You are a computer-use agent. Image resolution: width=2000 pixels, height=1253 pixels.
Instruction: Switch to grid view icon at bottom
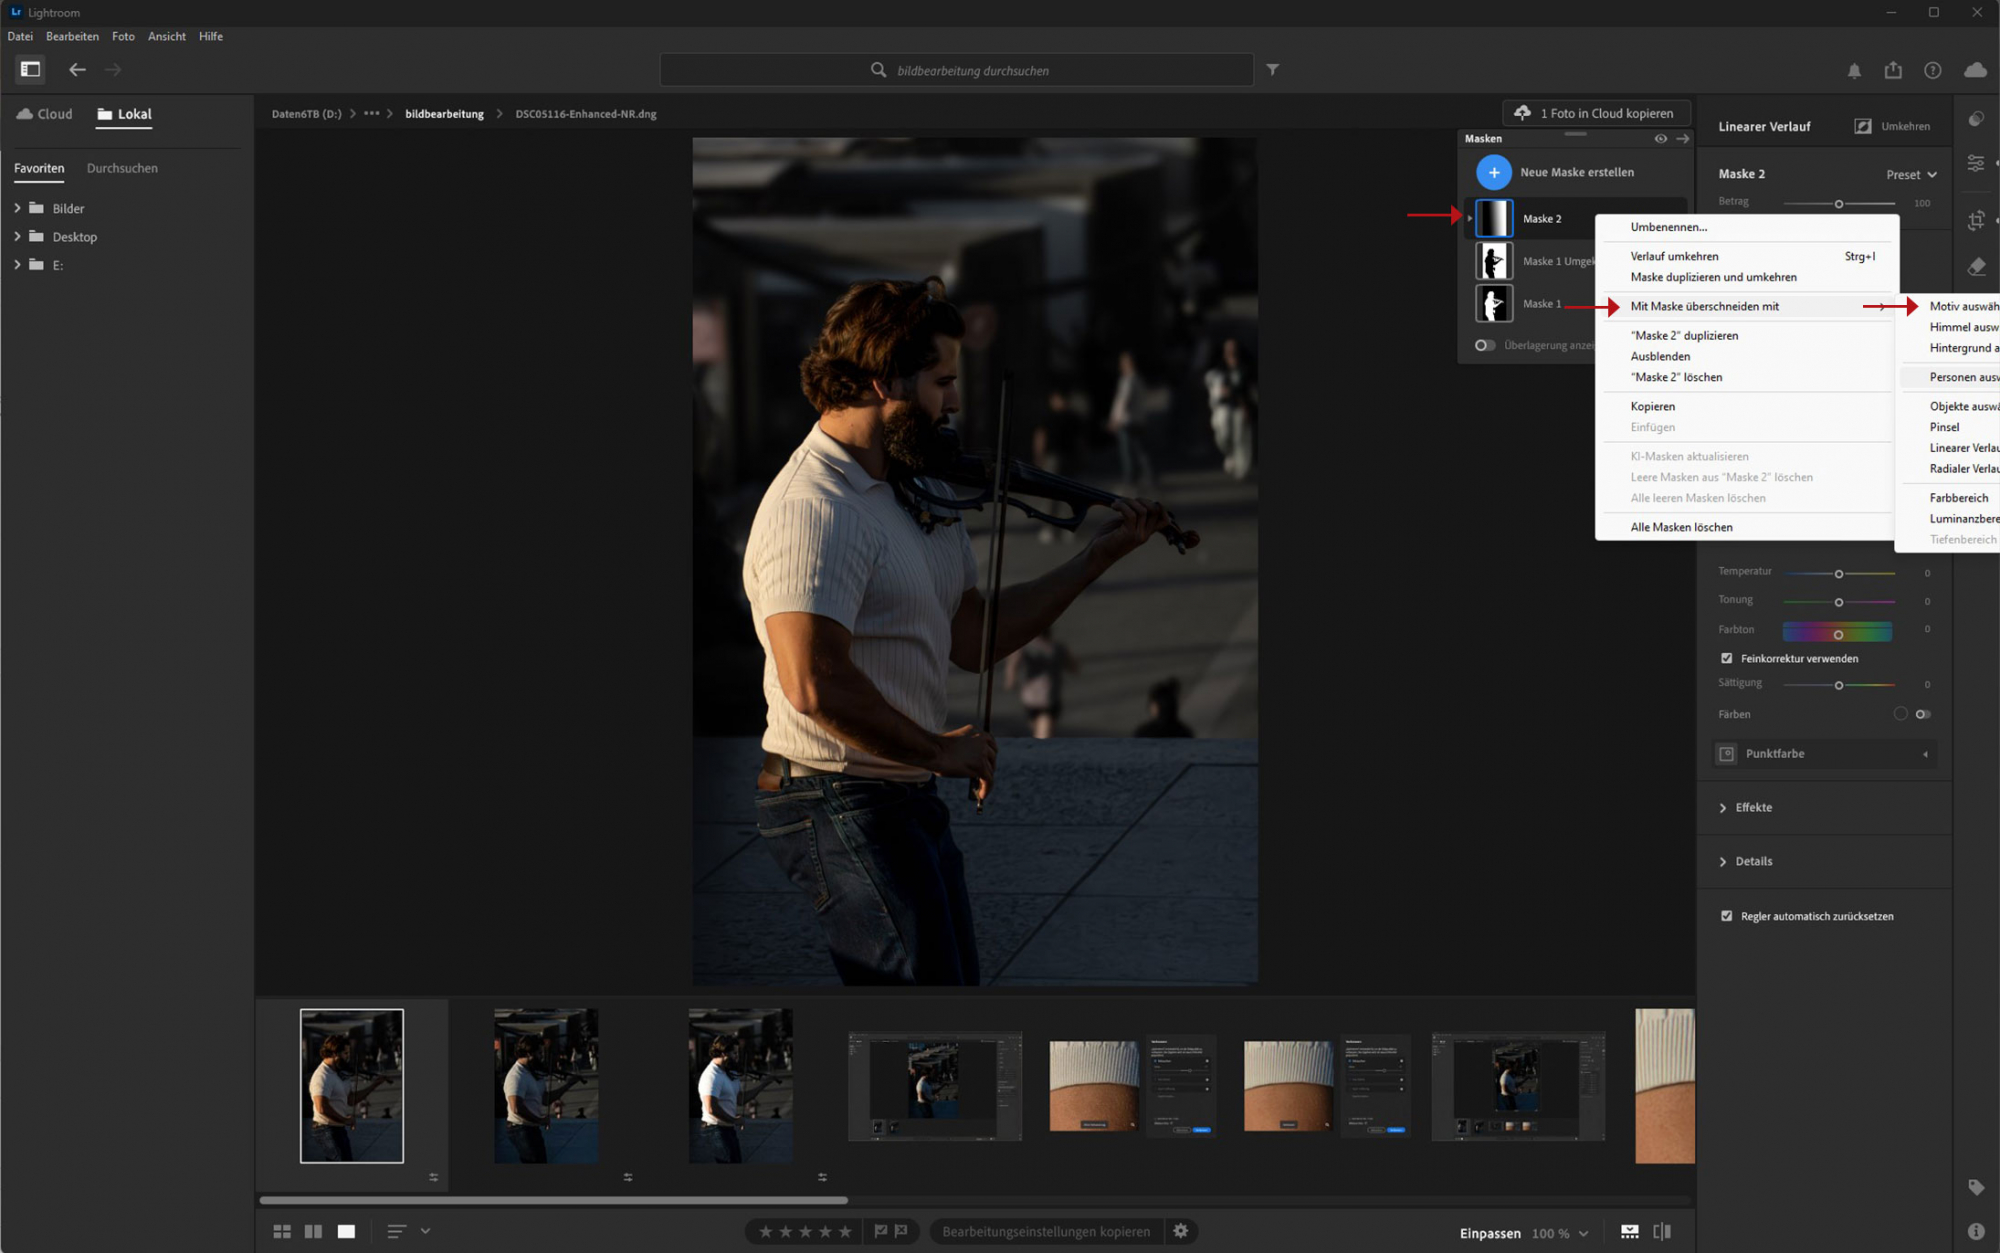(x=282, y=1231)
